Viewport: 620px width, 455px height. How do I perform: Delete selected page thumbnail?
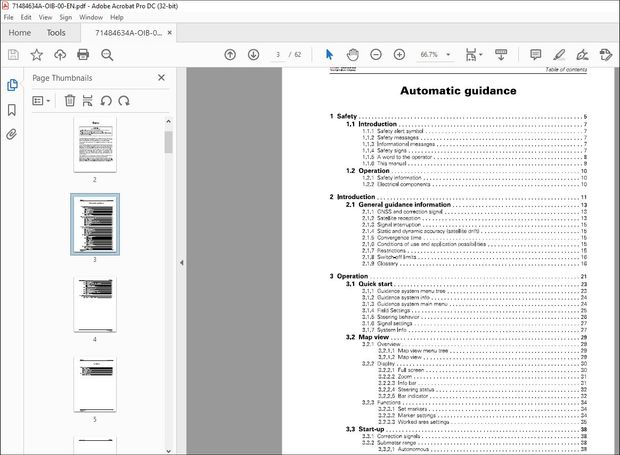click(70, 100)
